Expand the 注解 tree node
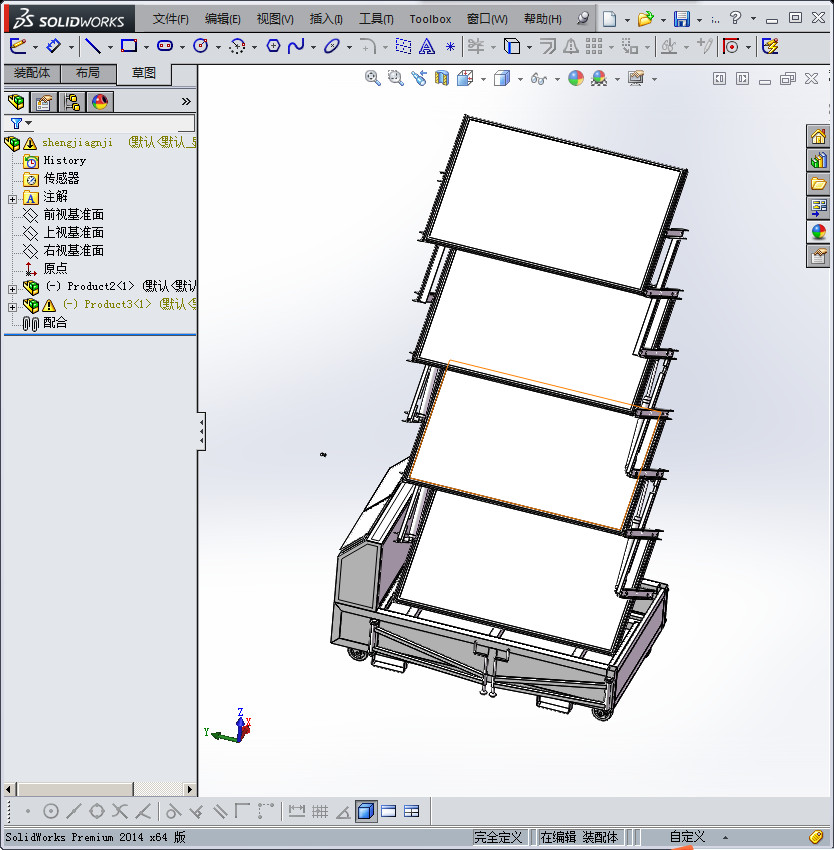 [x=12, y=199]
